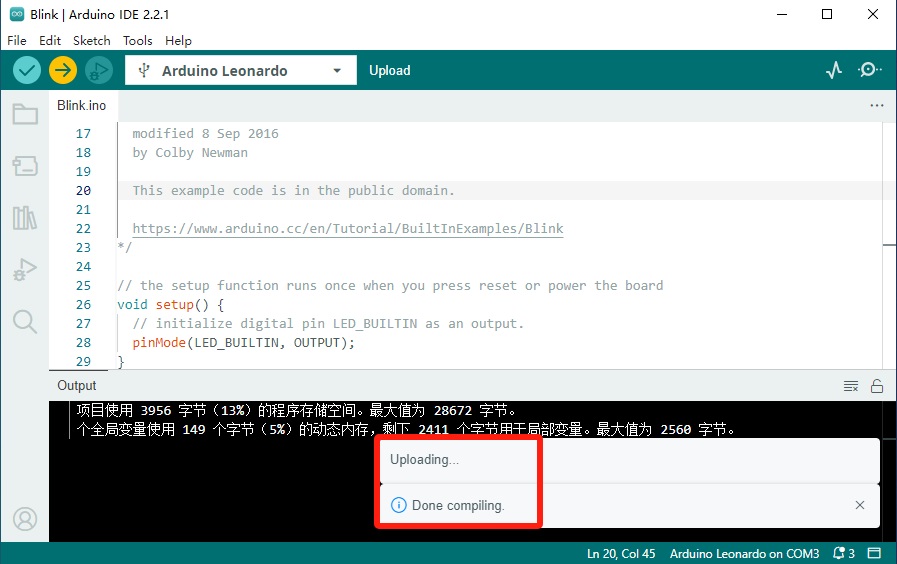Viewport: 897px width, 564px height.
Task: Open the Sketchbook folder sidebar panel
Action: click(25, 114)
